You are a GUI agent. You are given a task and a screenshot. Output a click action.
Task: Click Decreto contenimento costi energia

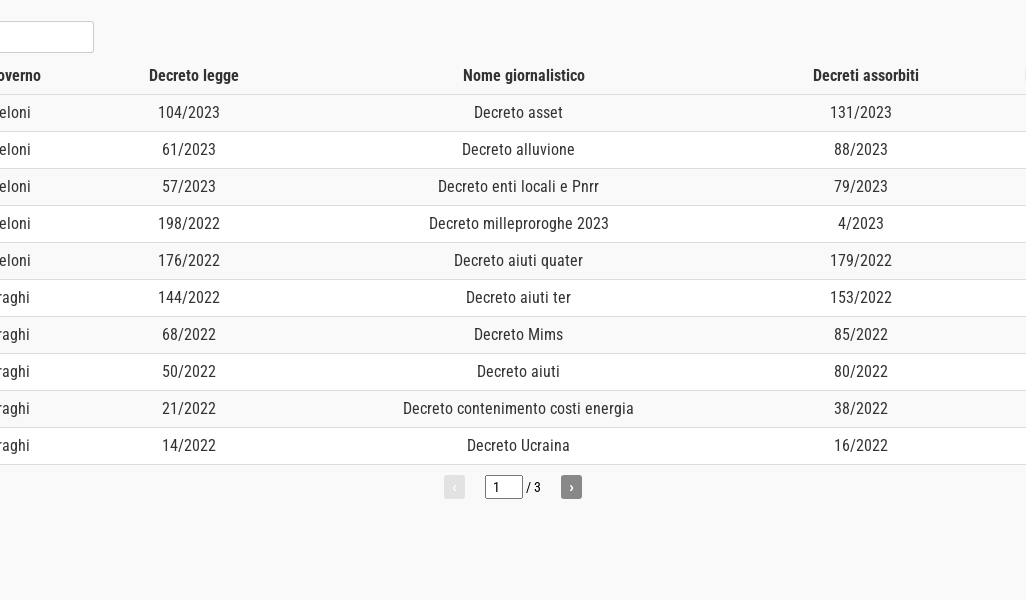click(x=518, y=409)
